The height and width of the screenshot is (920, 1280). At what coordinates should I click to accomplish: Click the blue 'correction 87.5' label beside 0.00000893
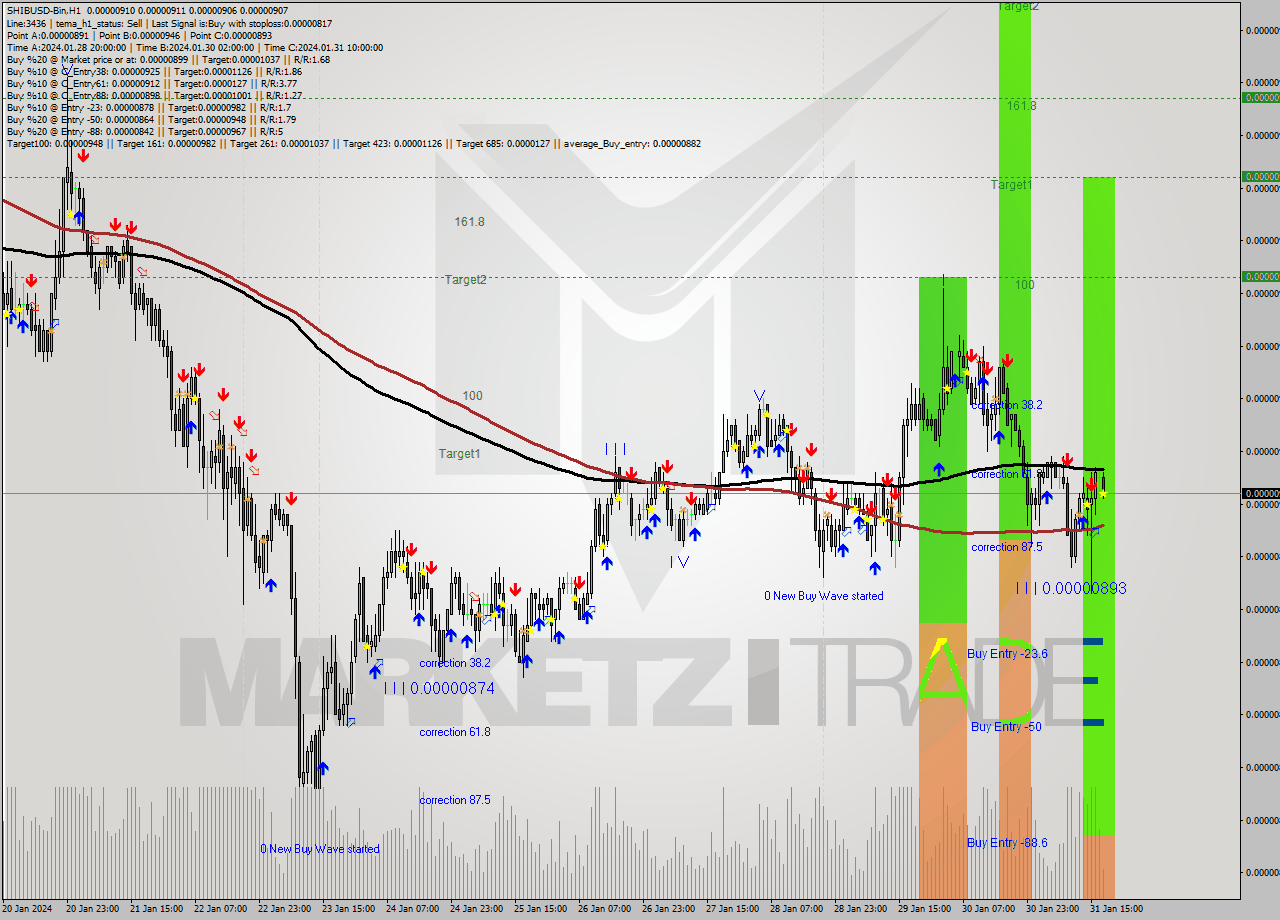tap(1006, 547)
